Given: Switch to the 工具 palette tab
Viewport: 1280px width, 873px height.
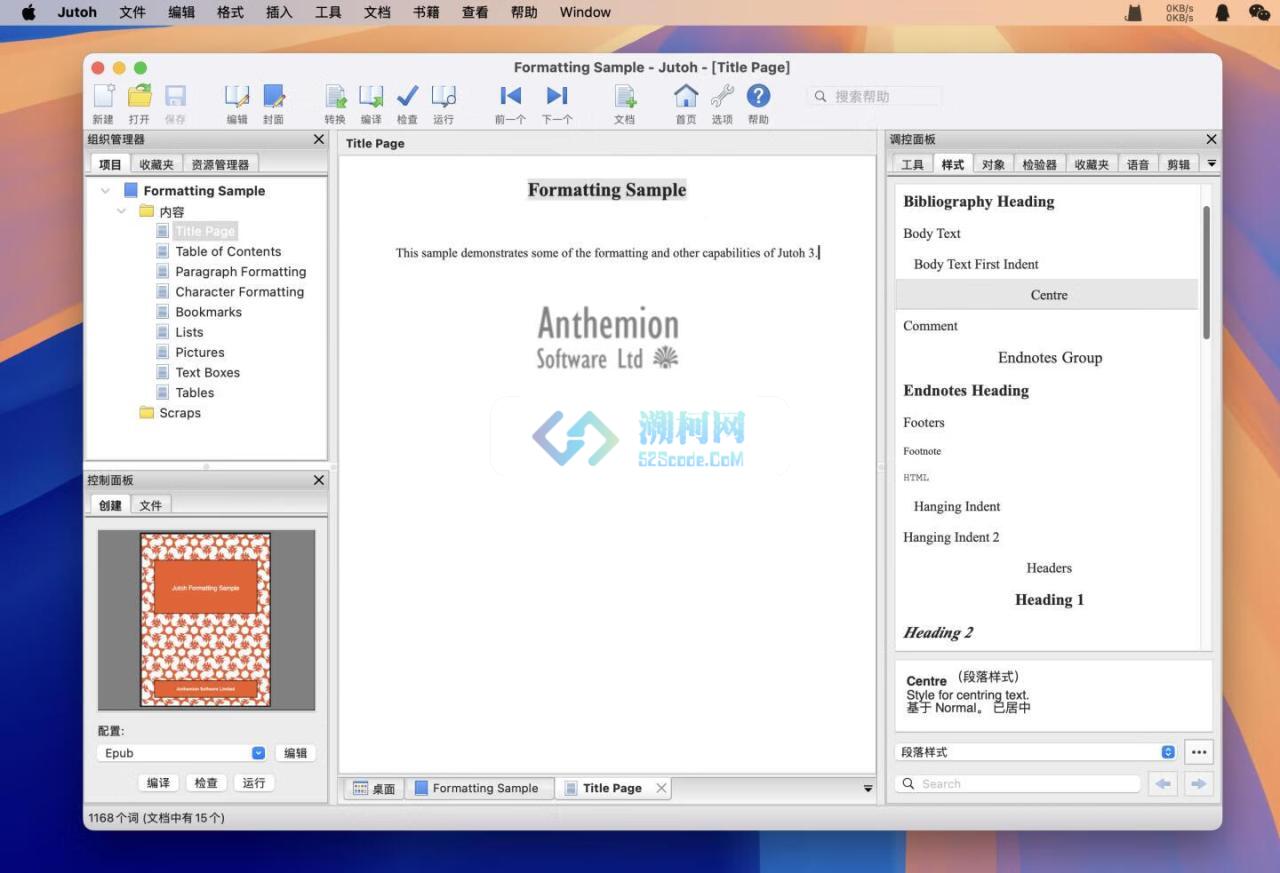Looking at the screenshot, I should (x=913, y=164).
